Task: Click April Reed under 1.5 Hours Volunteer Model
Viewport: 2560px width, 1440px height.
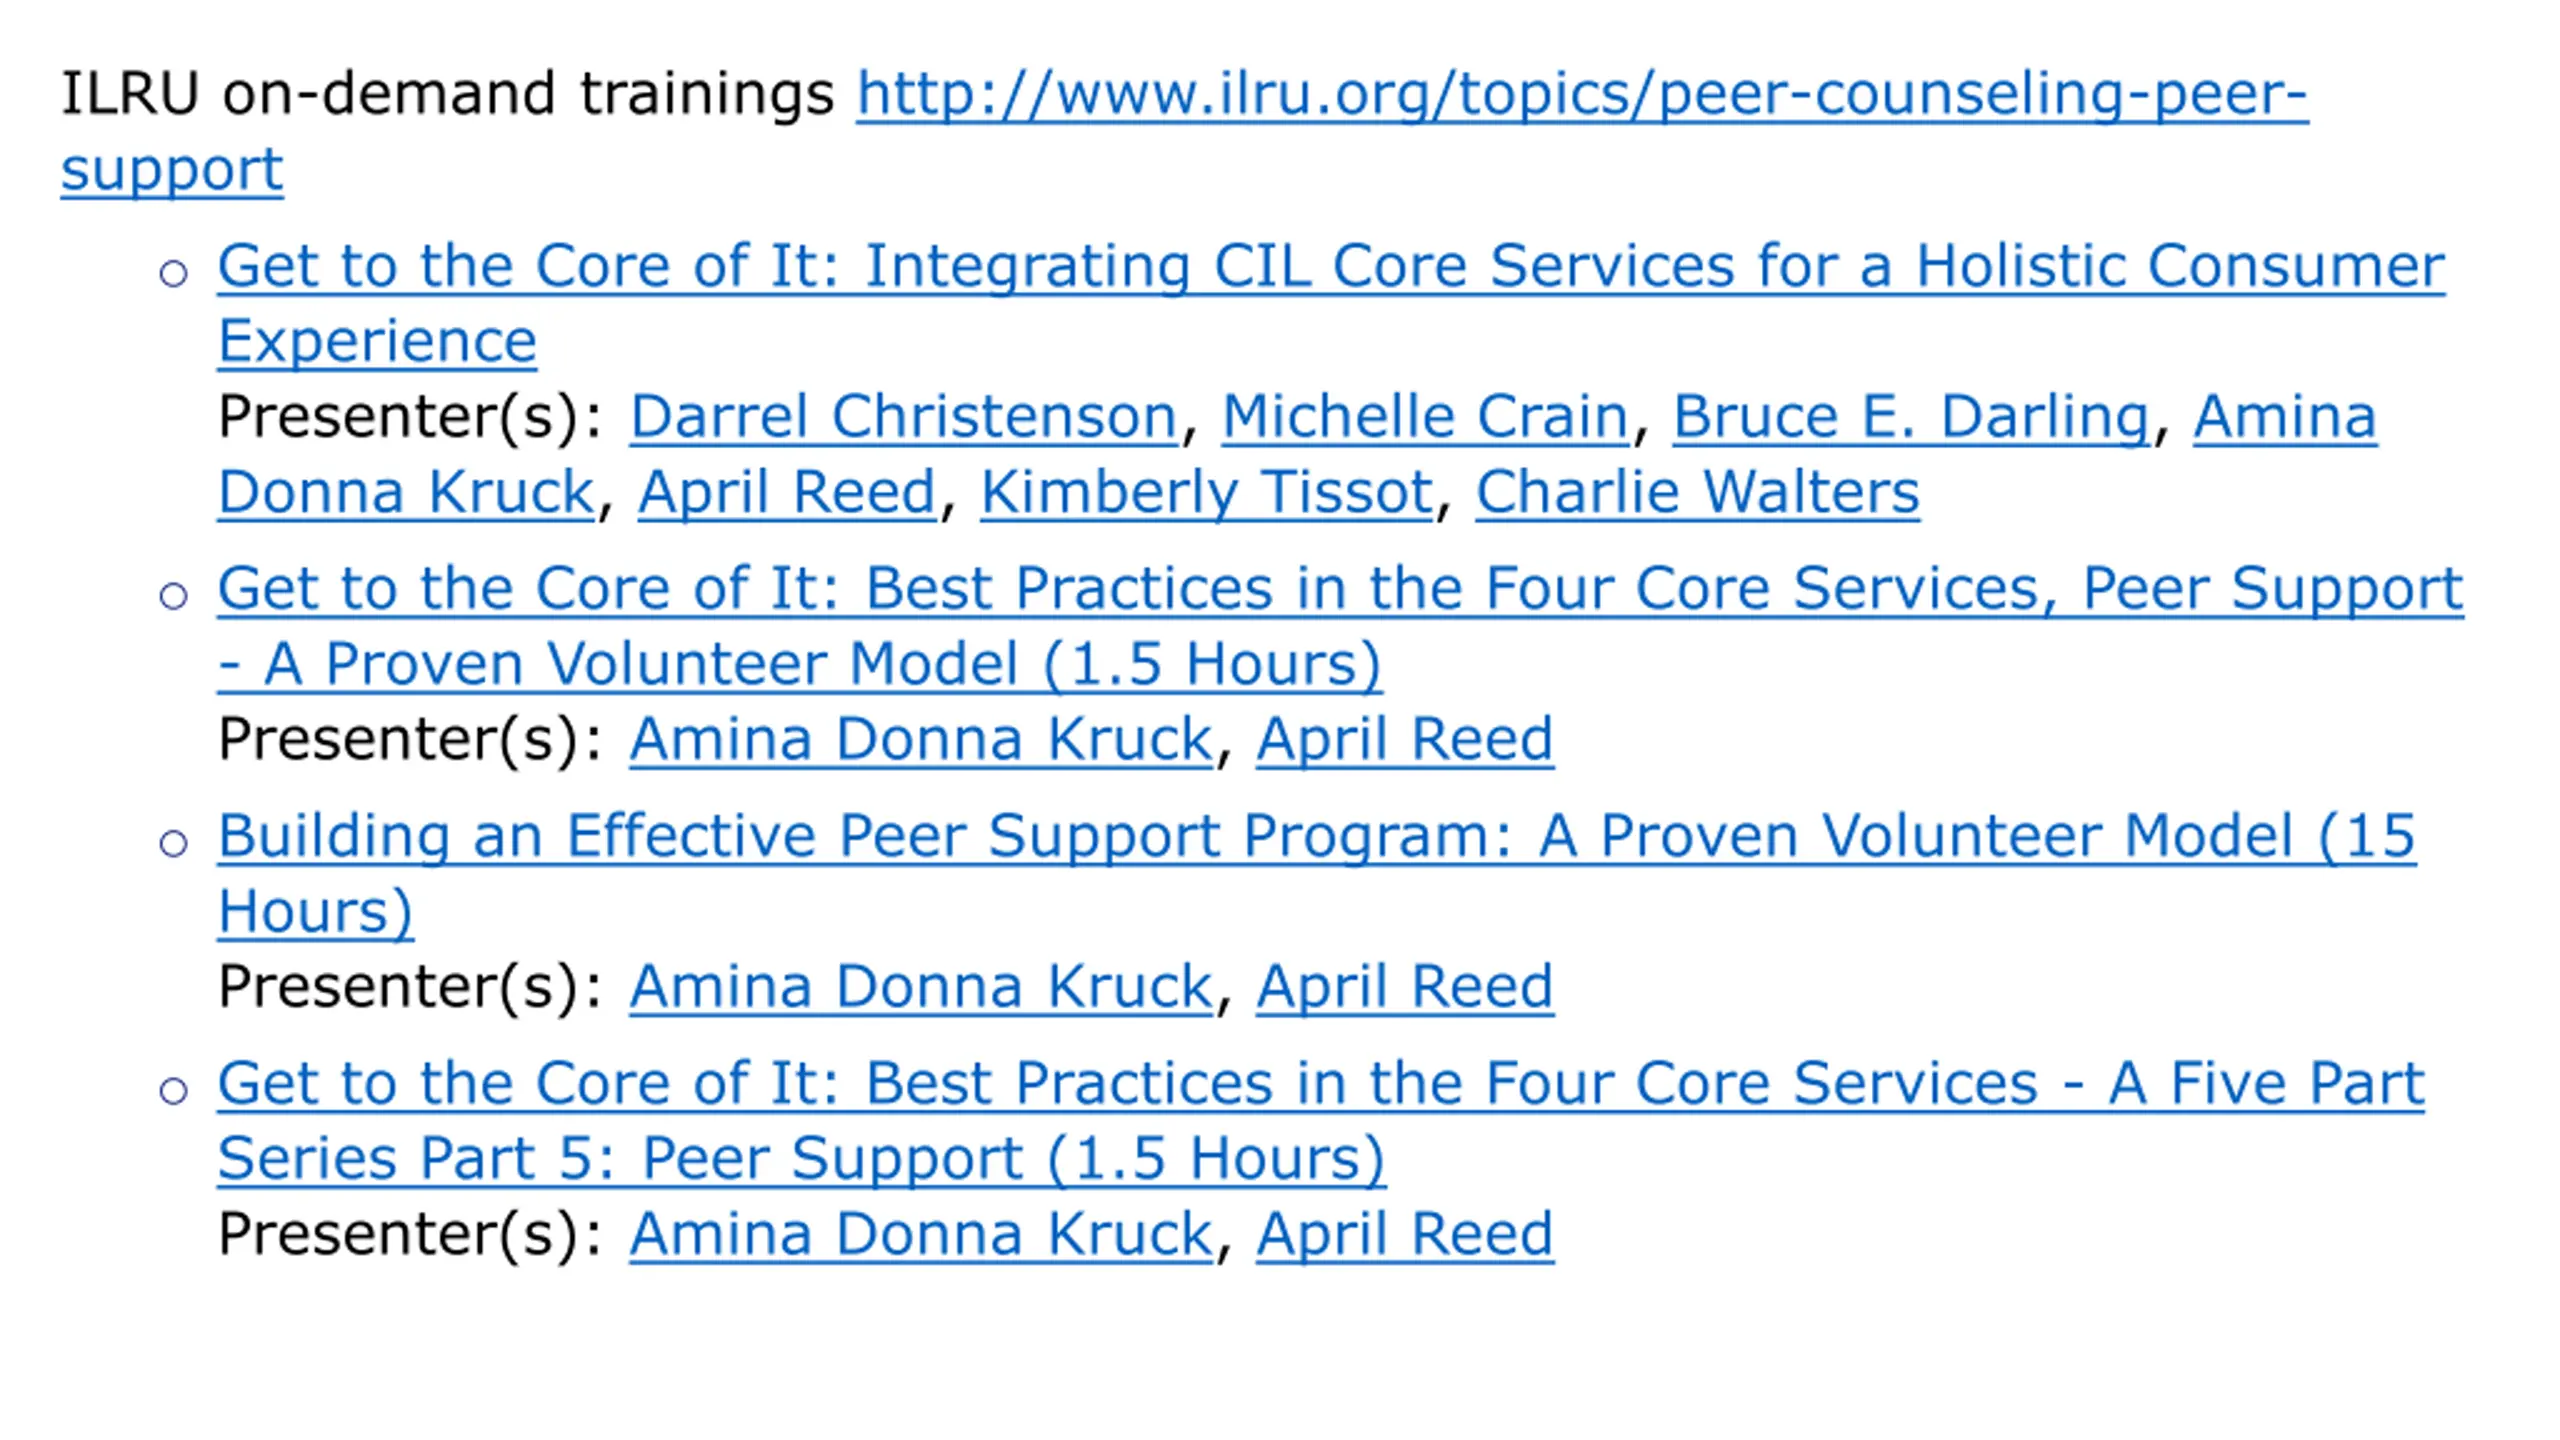Action: click(x=1404, y=741)
